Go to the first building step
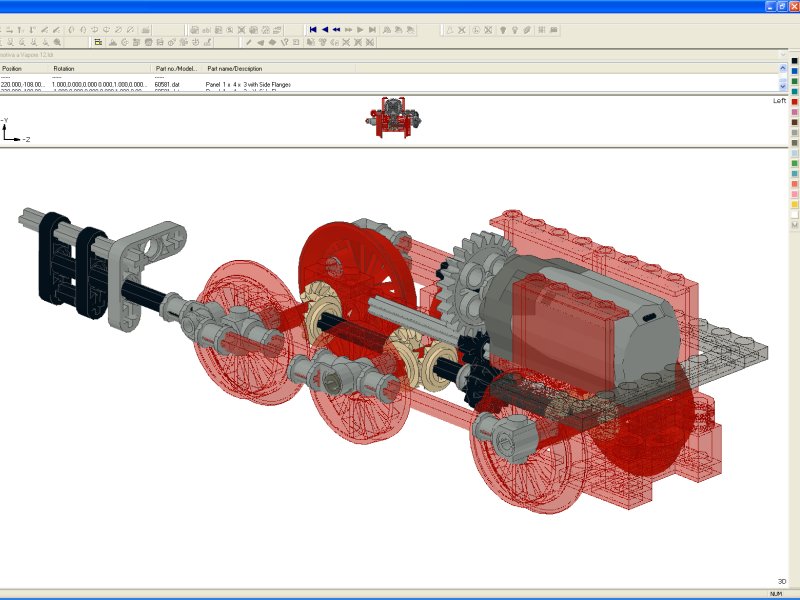 313,30
